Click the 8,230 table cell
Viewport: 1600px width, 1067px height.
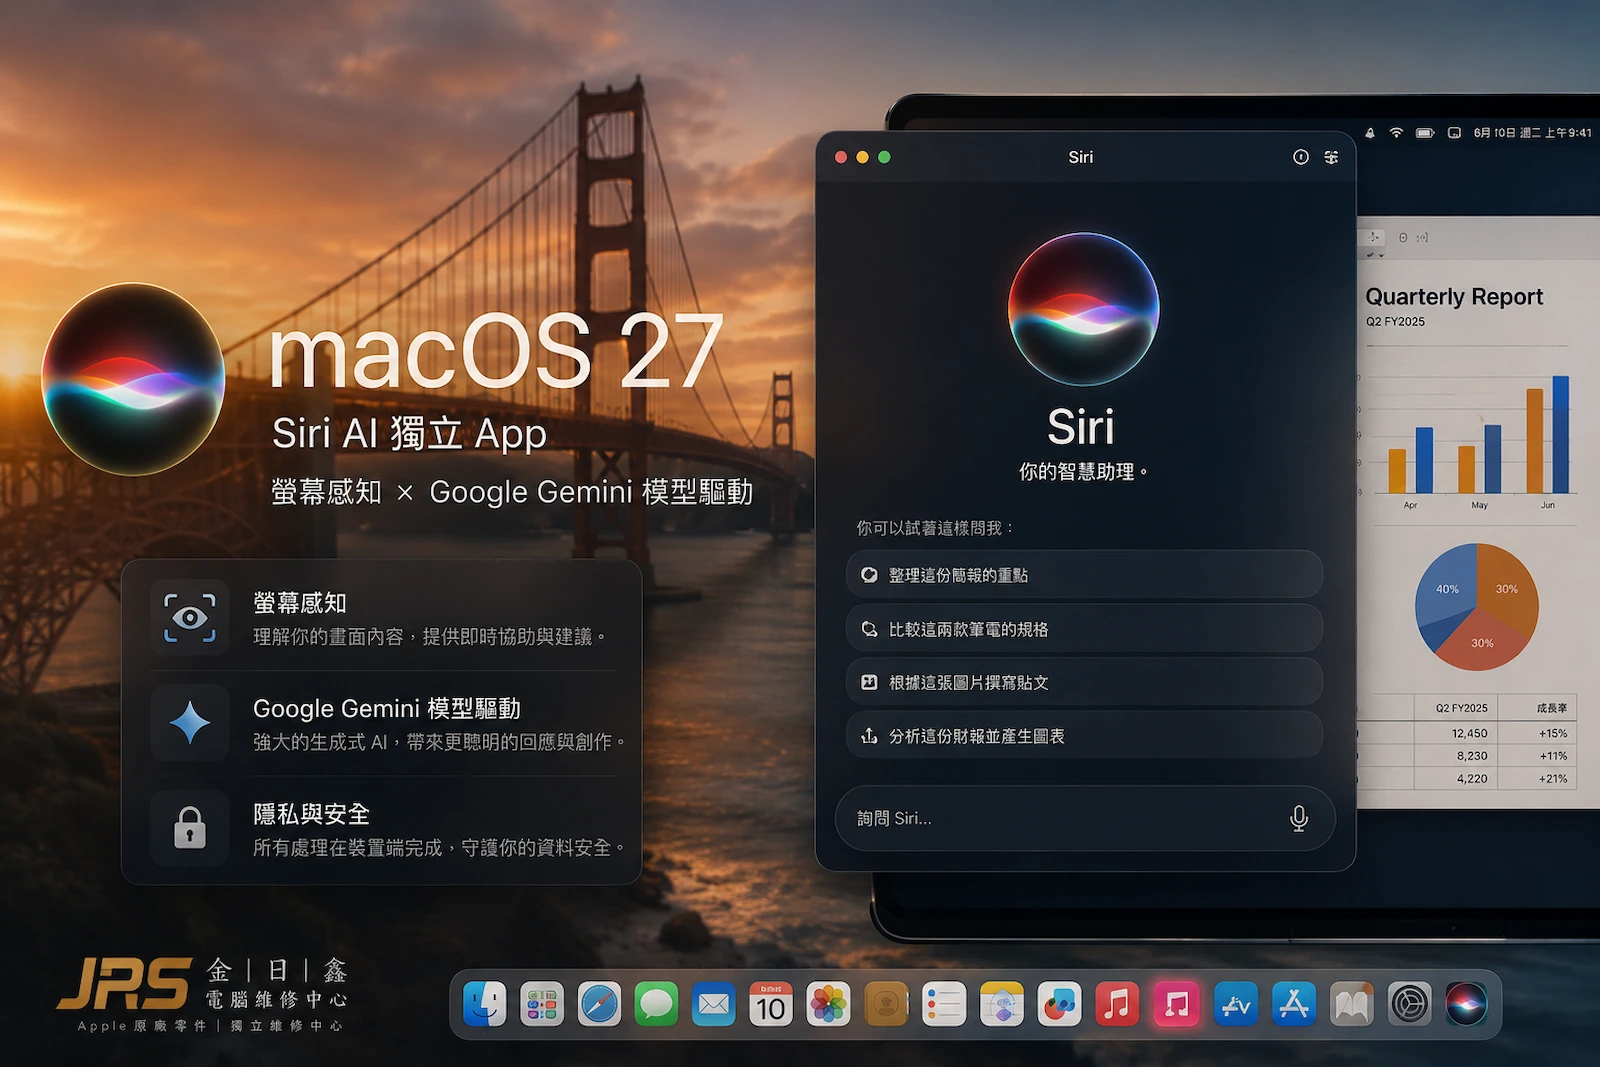tap(1472, 756)
